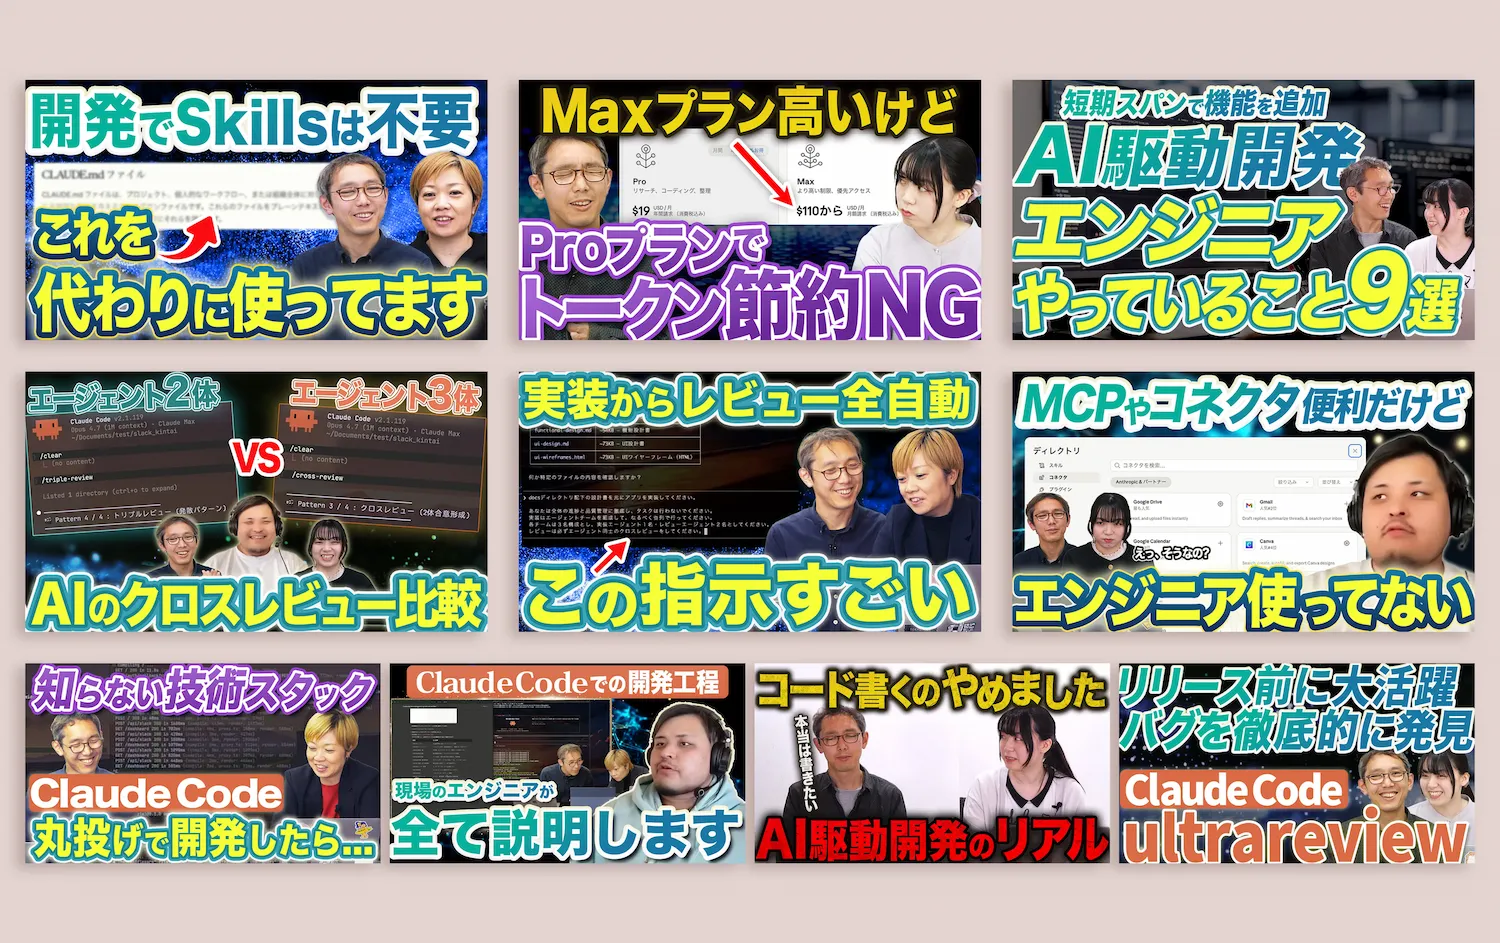1500x943 pixels.
Task: Open the 'ClaudeCodeでの開発工程' thumbnail
Action: (567, 763)
